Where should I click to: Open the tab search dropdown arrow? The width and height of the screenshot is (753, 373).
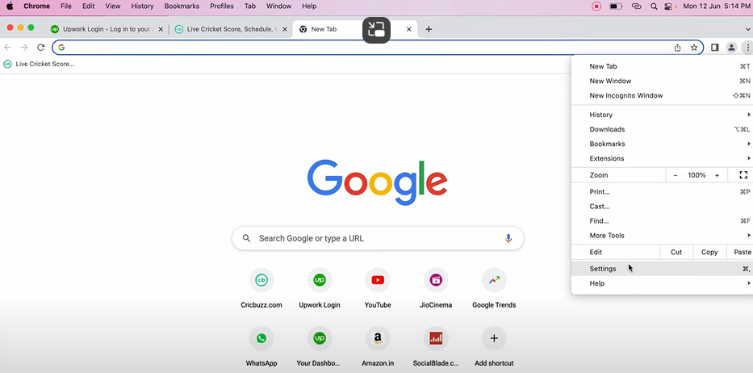click(747, 29)
